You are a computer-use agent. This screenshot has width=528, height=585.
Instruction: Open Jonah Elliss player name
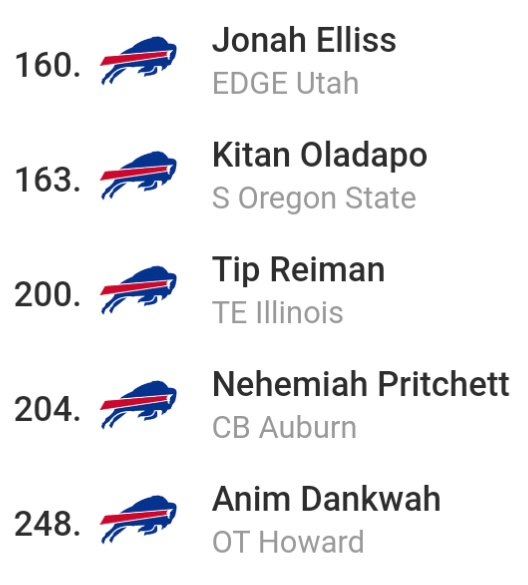[x=304, y=40]
